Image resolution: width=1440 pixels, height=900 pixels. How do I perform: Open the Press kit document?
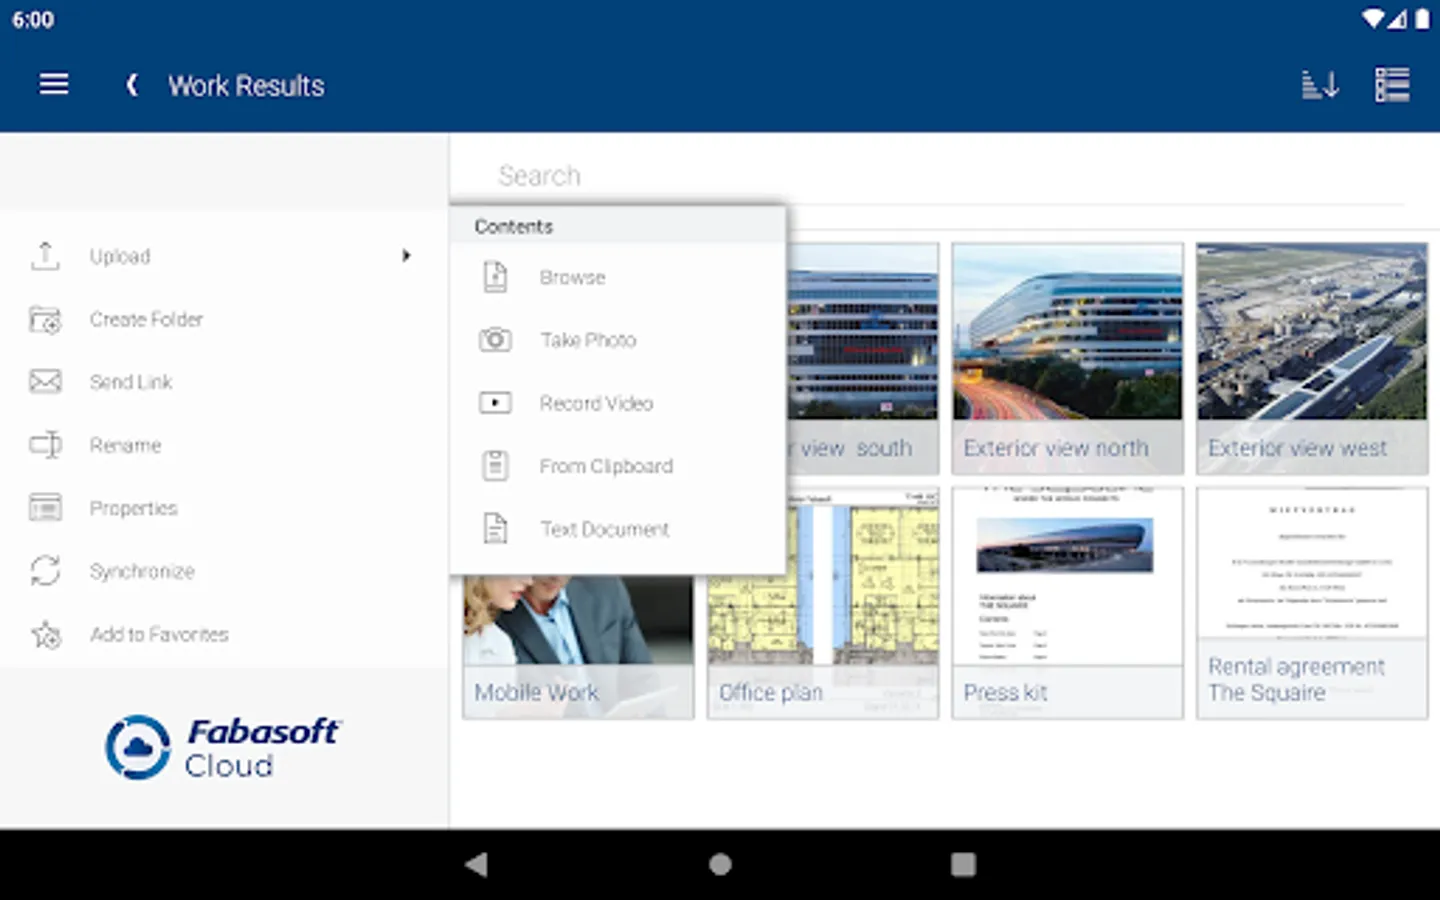coord(1067,602)
